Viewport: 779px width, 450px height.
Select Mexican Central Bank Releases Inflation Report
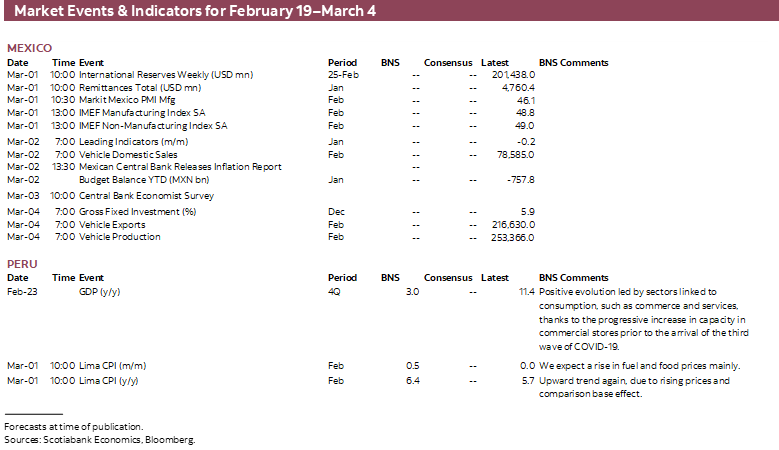pos(180,167)
